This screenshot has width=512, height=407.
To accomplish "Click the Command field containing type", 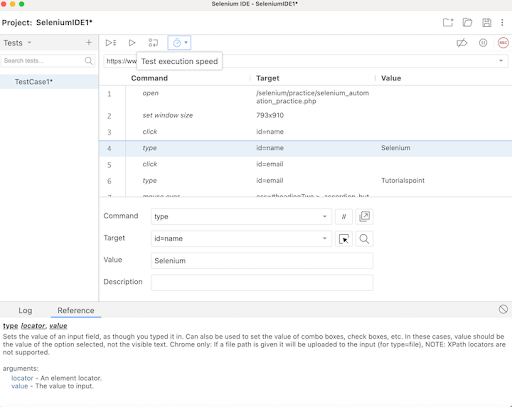I will 241,217.
